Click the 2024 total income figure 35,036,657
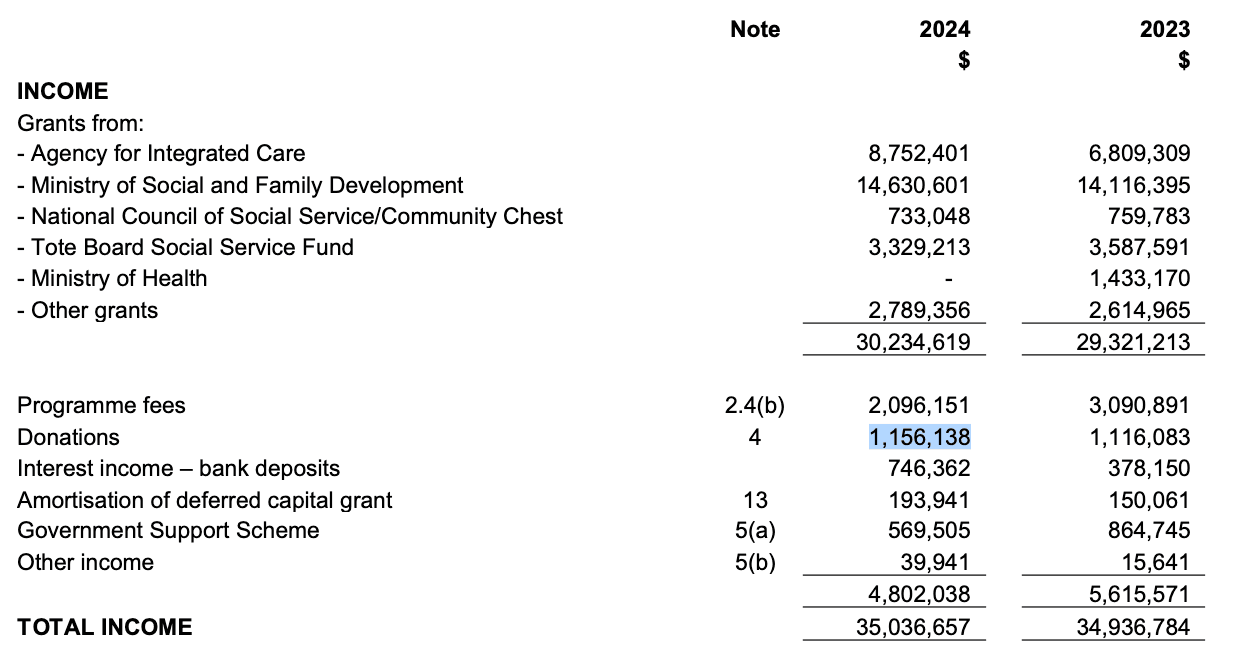This screenshot has width=1249, height=670. point(913,627)
